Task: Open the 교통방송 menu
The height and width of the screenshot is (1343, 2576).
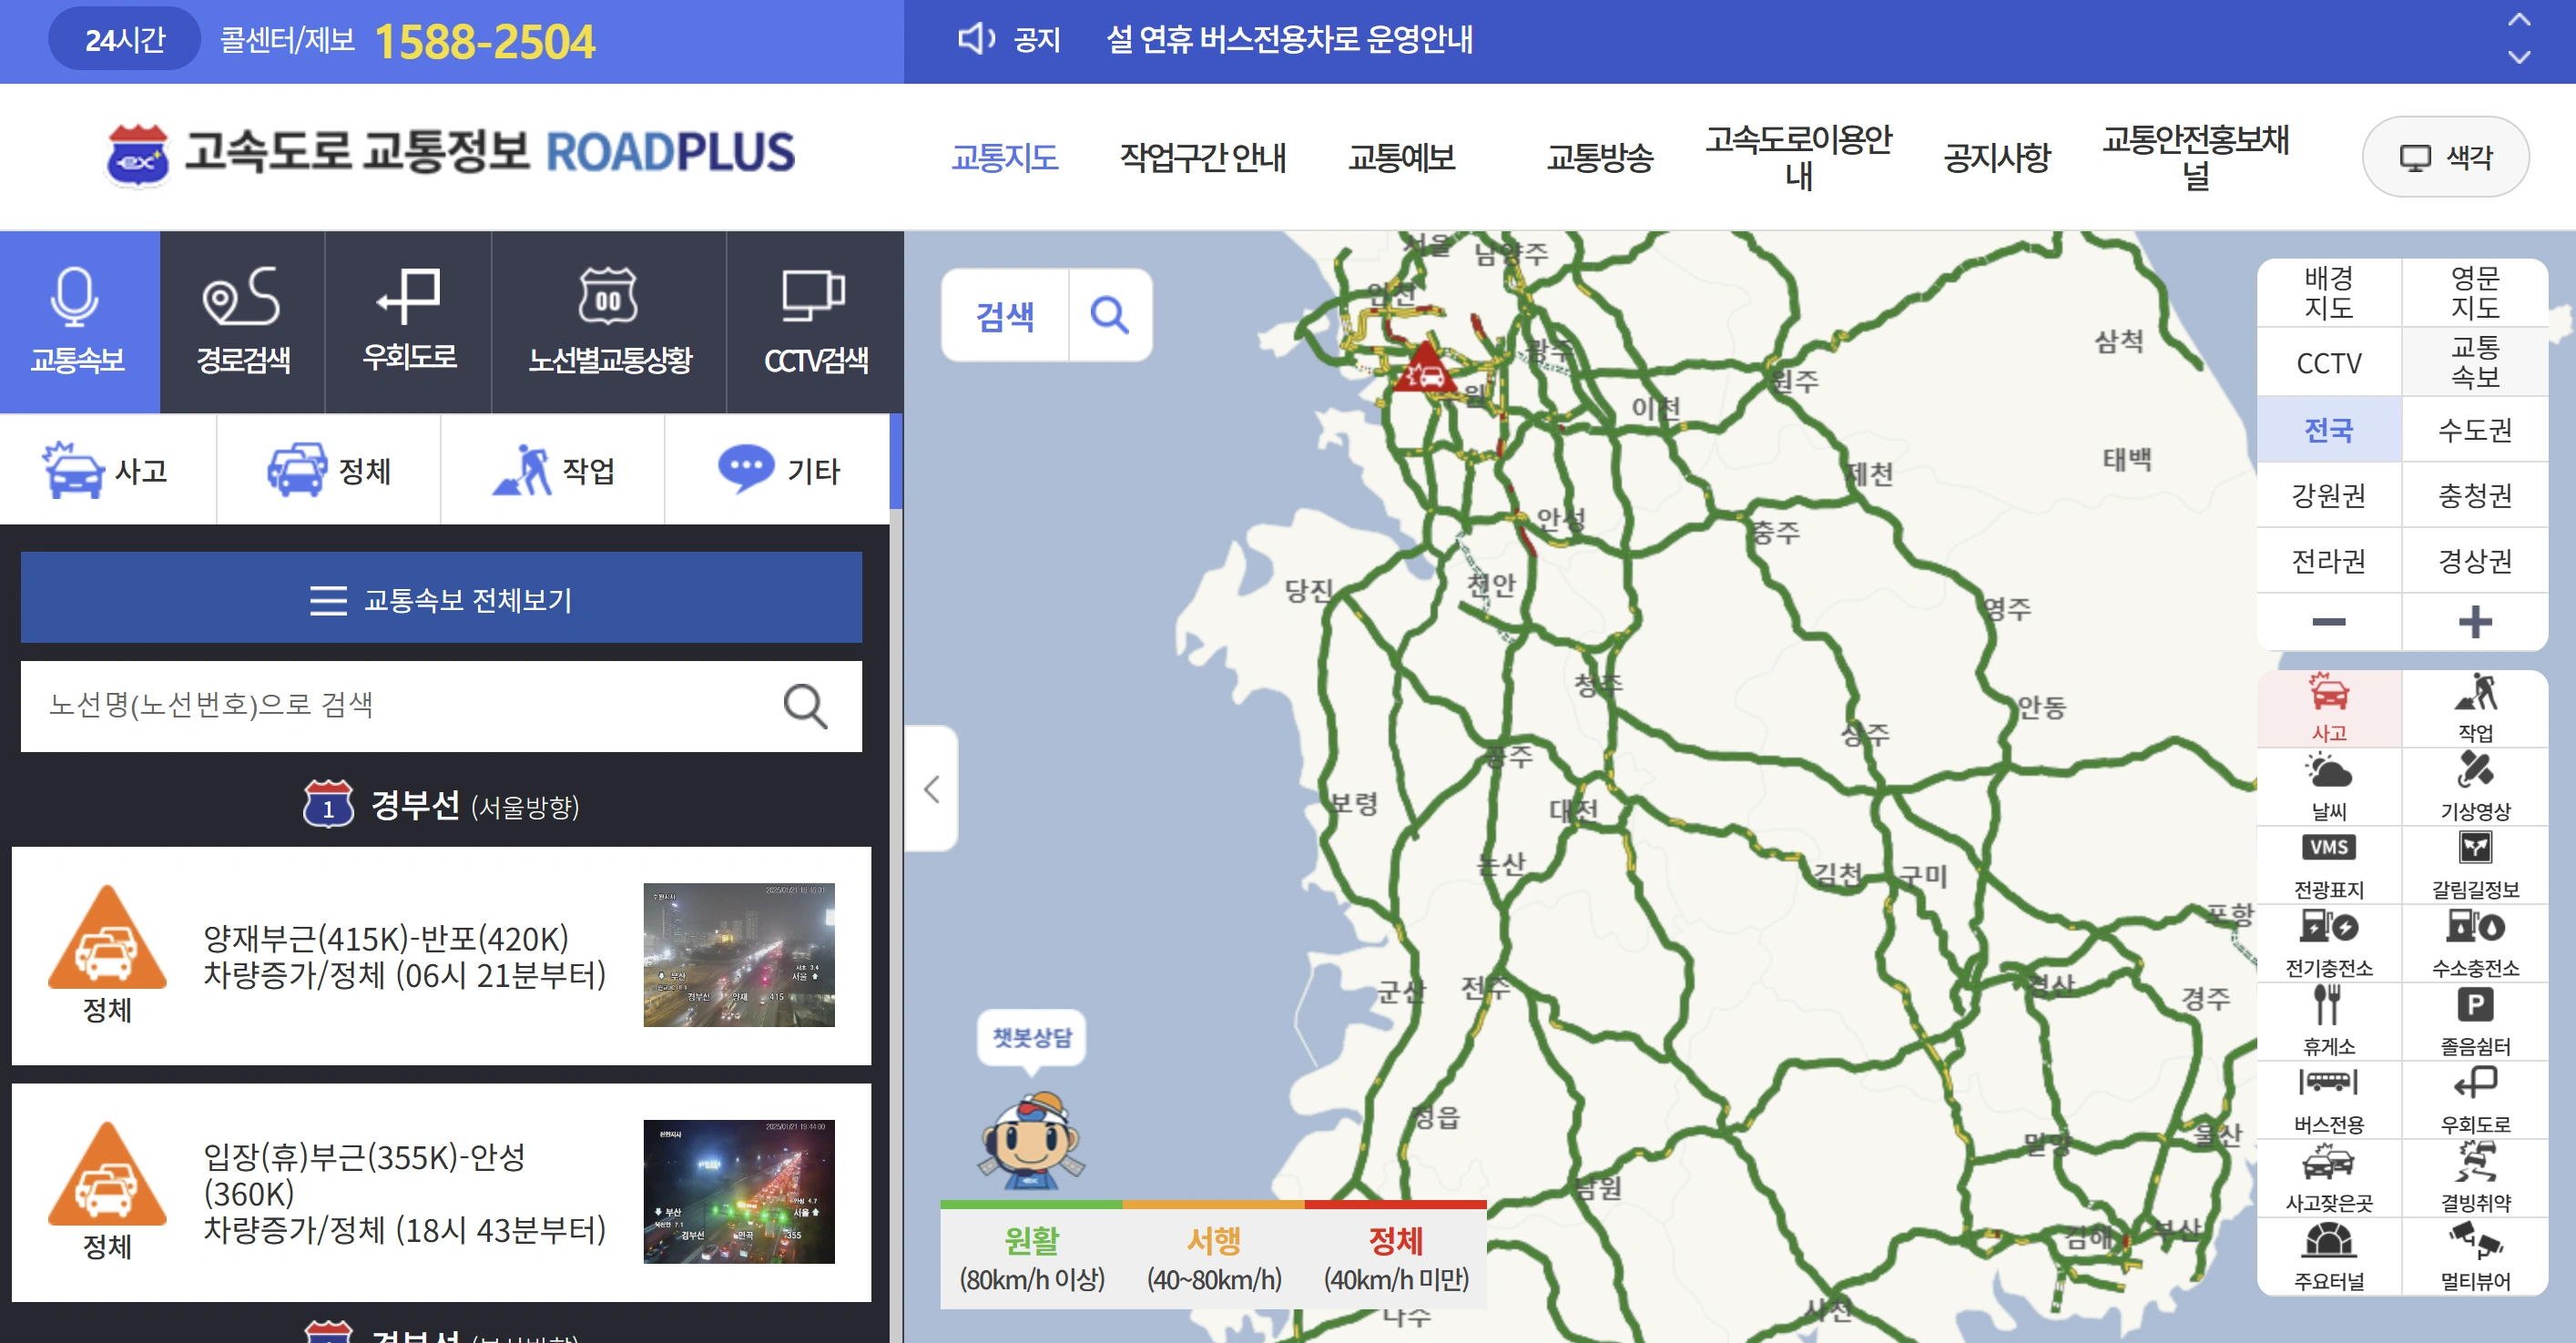Action: pyautogui.click(x=1600, y=157)
